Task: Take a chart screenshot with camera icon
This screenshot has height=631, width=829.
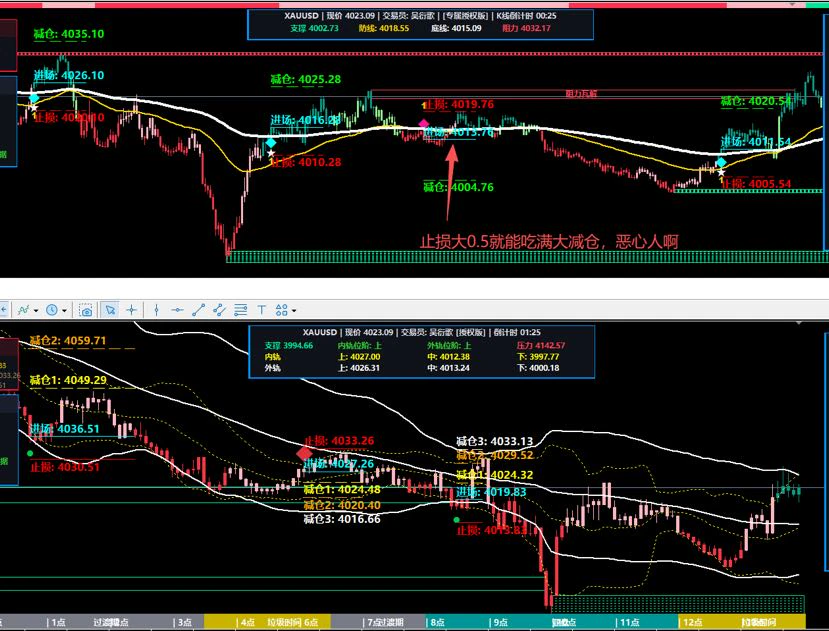Action: tap(86, 310)
